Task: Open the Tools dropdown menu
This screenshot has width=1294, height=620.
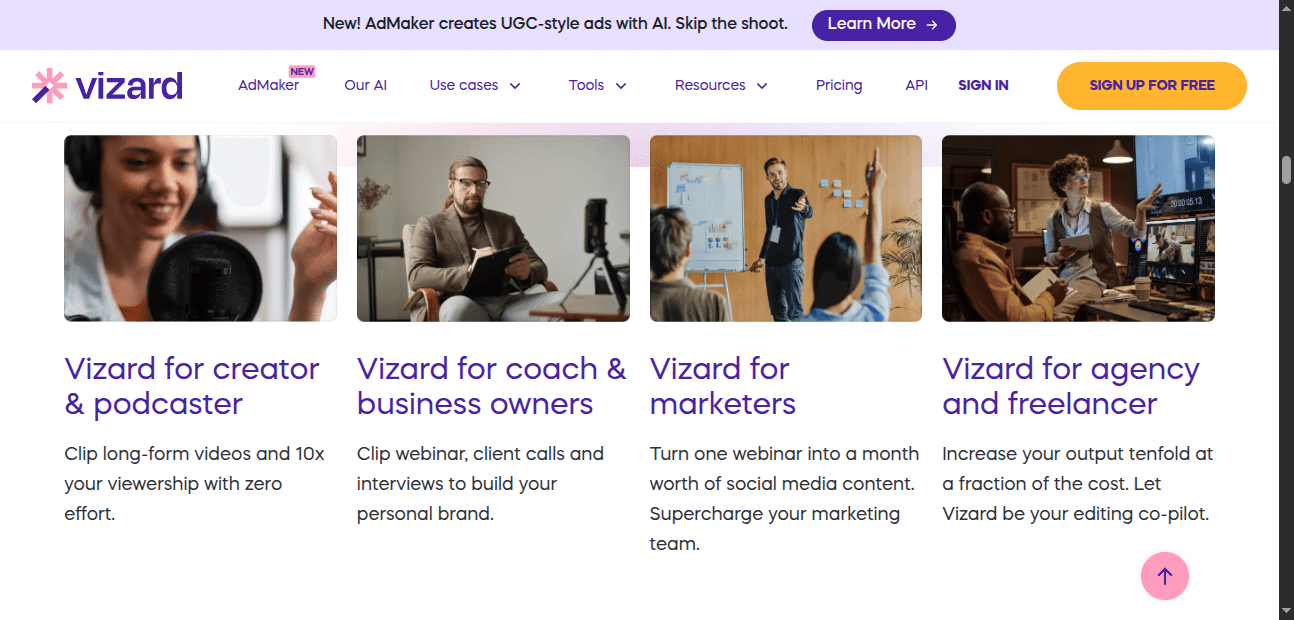Action: [597, 85]
